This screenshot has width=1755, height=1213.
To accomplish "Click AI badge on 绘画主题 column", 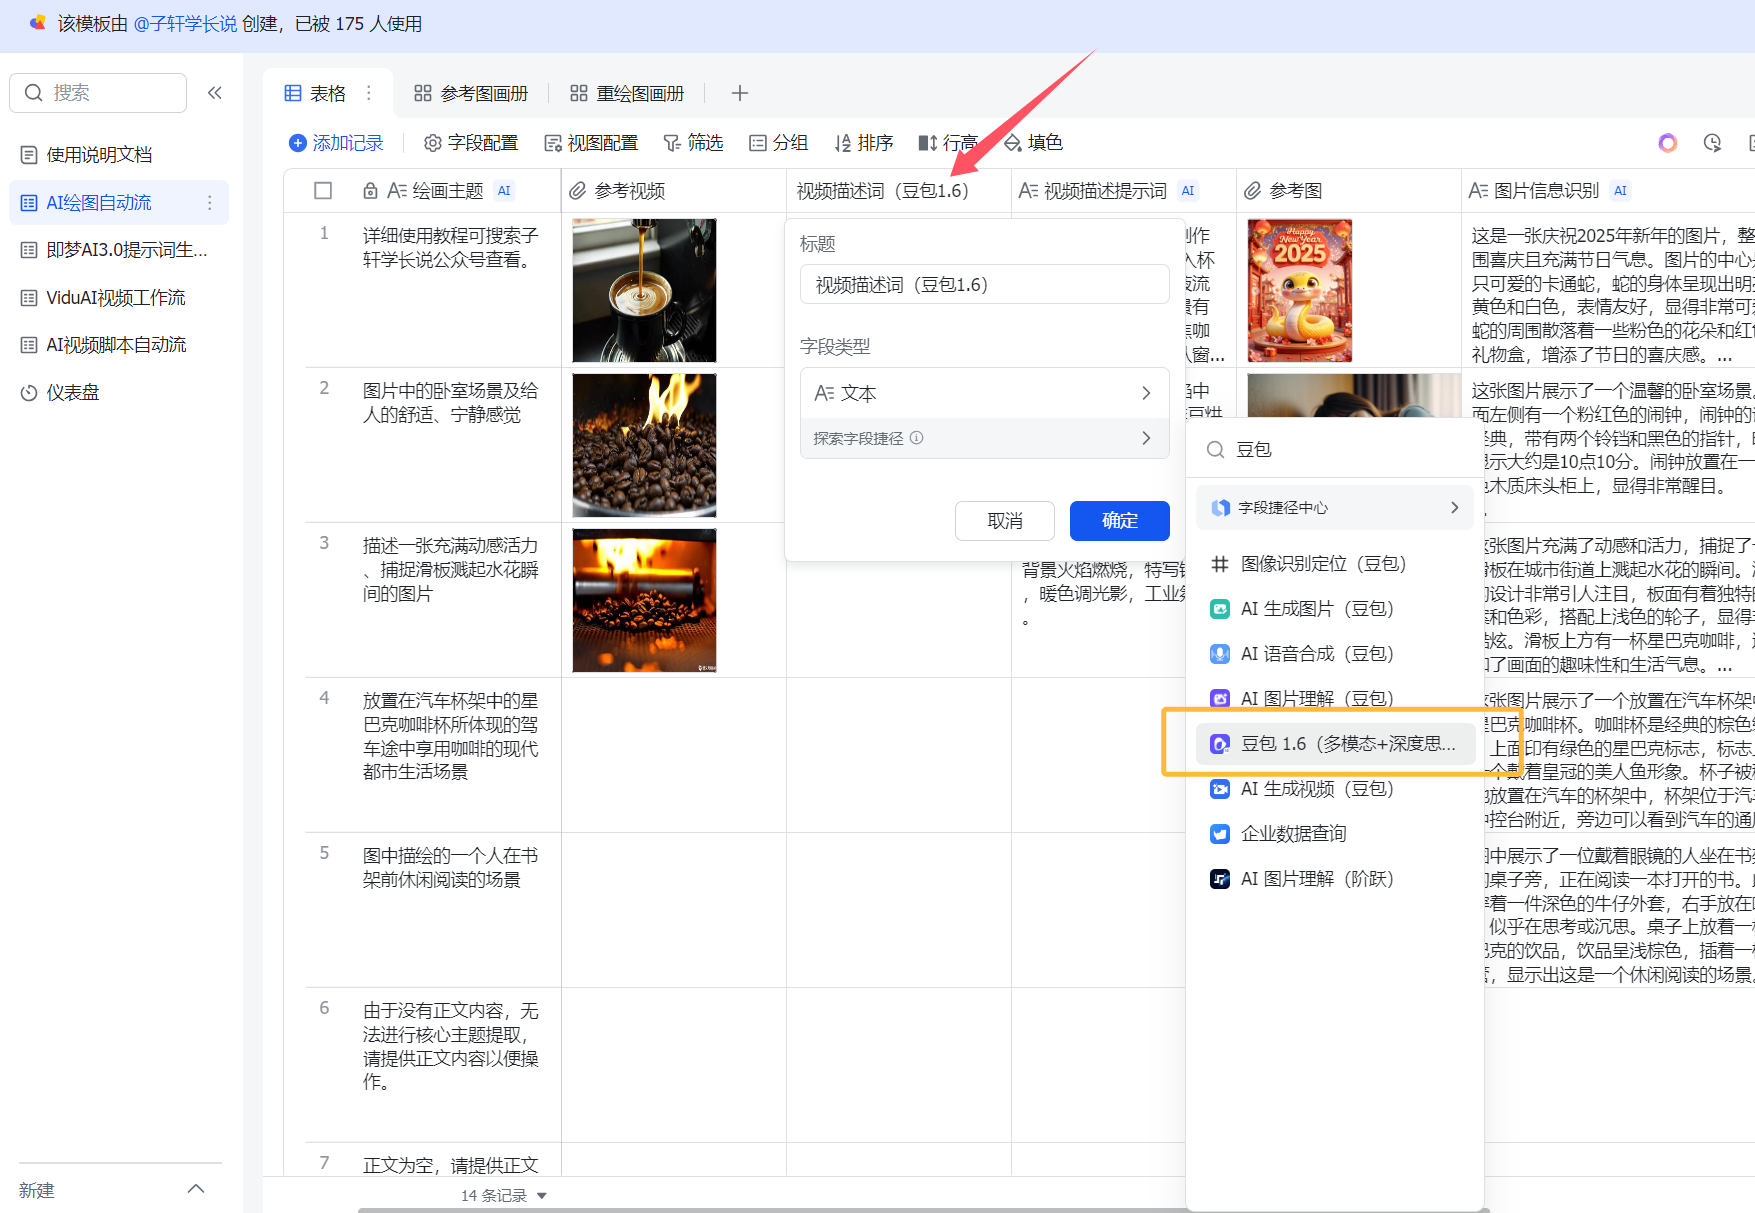I will pyautogui.click(x=504, y=191).
